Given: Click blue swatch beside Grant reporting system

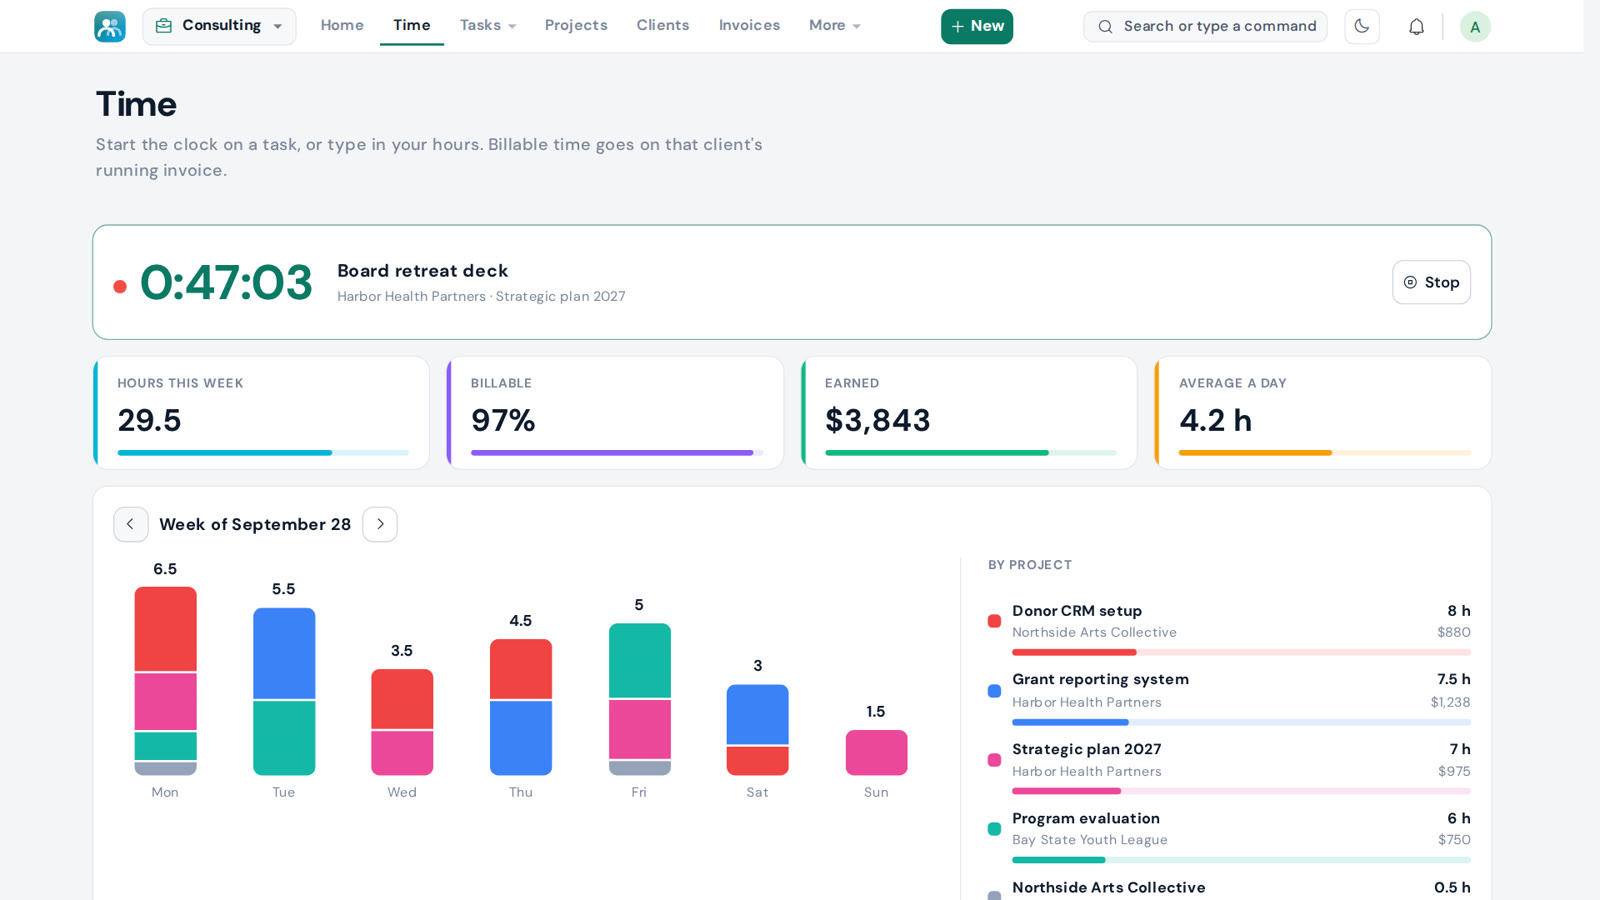Looking at the screenshot, I should pos(994,691).
